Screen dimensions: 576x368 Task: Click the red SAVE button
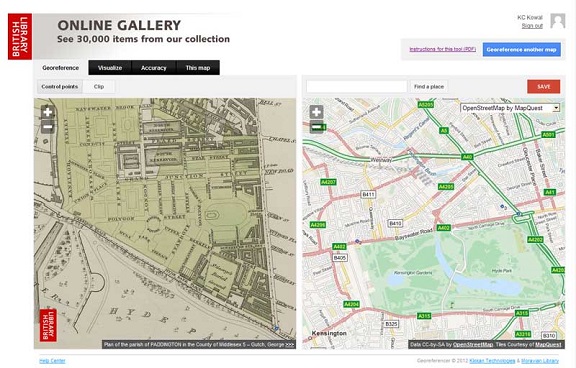[544, 87]
